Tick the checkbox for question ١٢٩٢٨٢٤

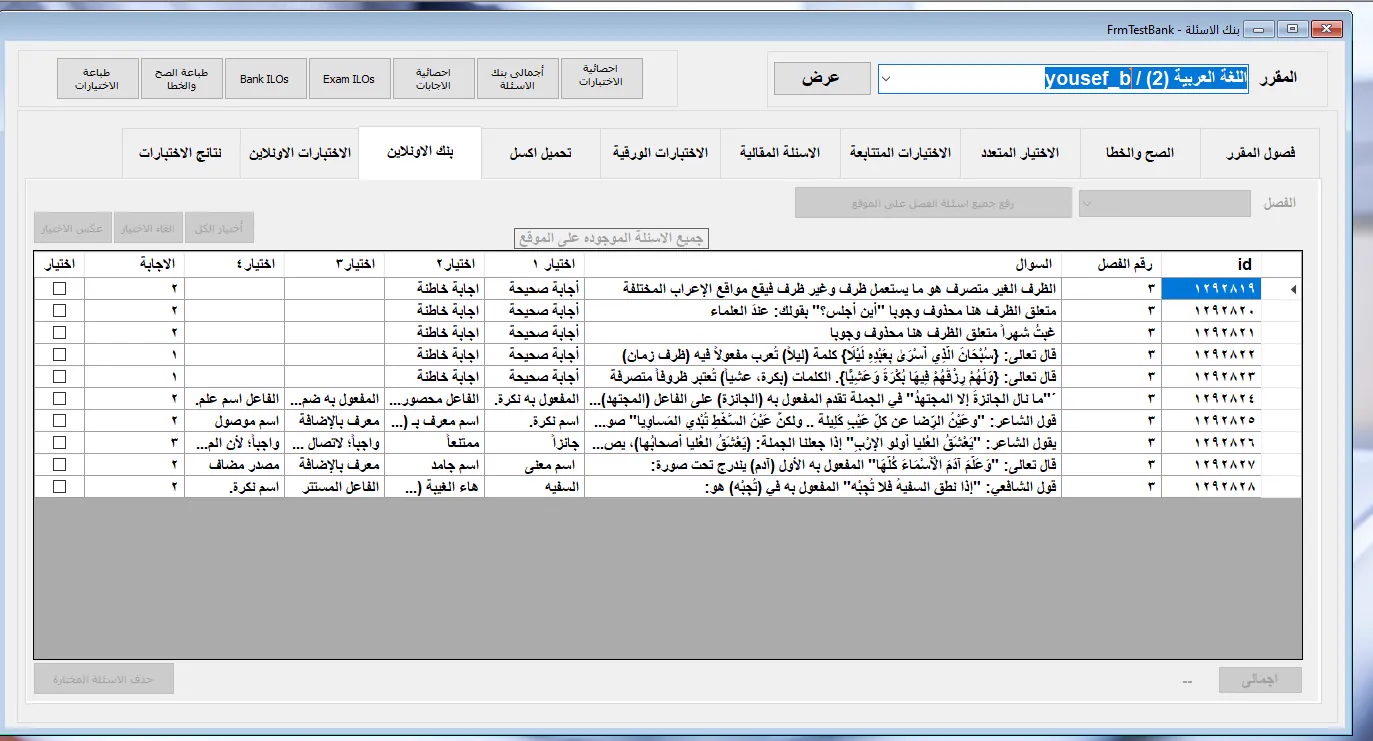[60, 398]
